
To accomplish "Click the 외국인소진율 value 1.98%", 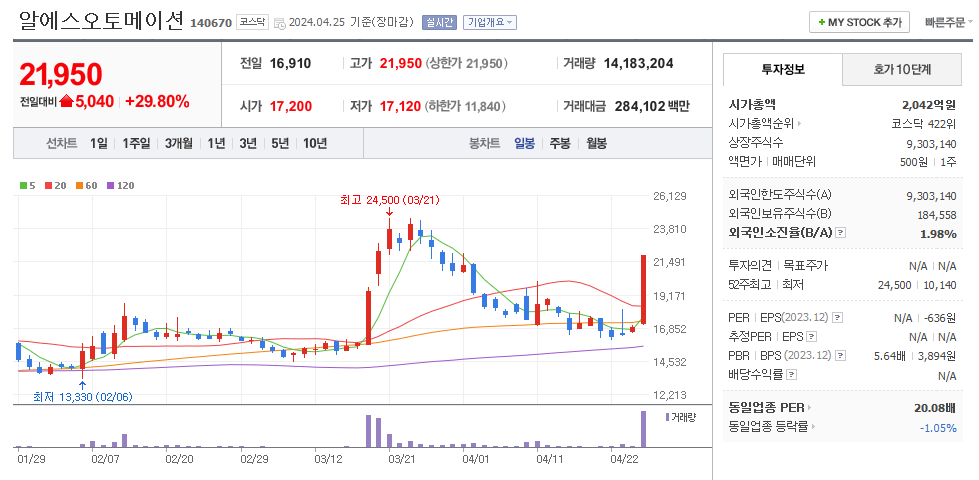I will click(x=938, y=233).
